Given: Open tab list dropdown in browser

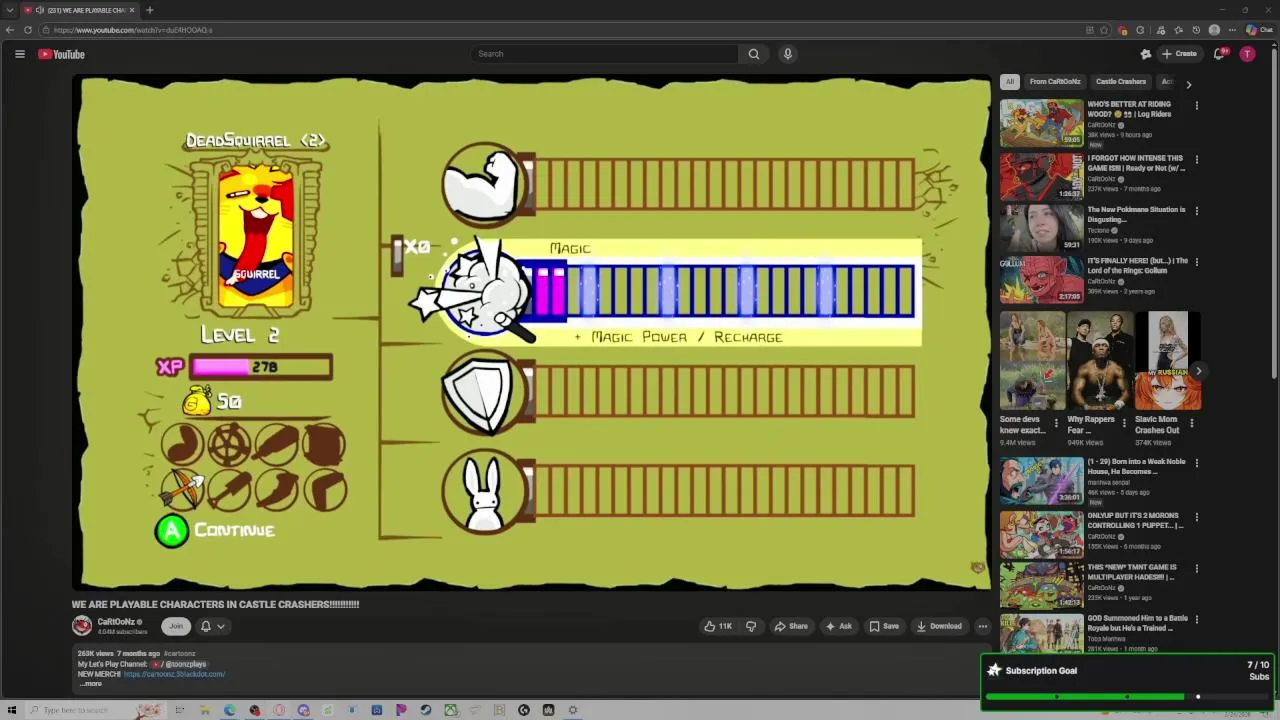Looking at the screenshot, I should pos(9,10).
